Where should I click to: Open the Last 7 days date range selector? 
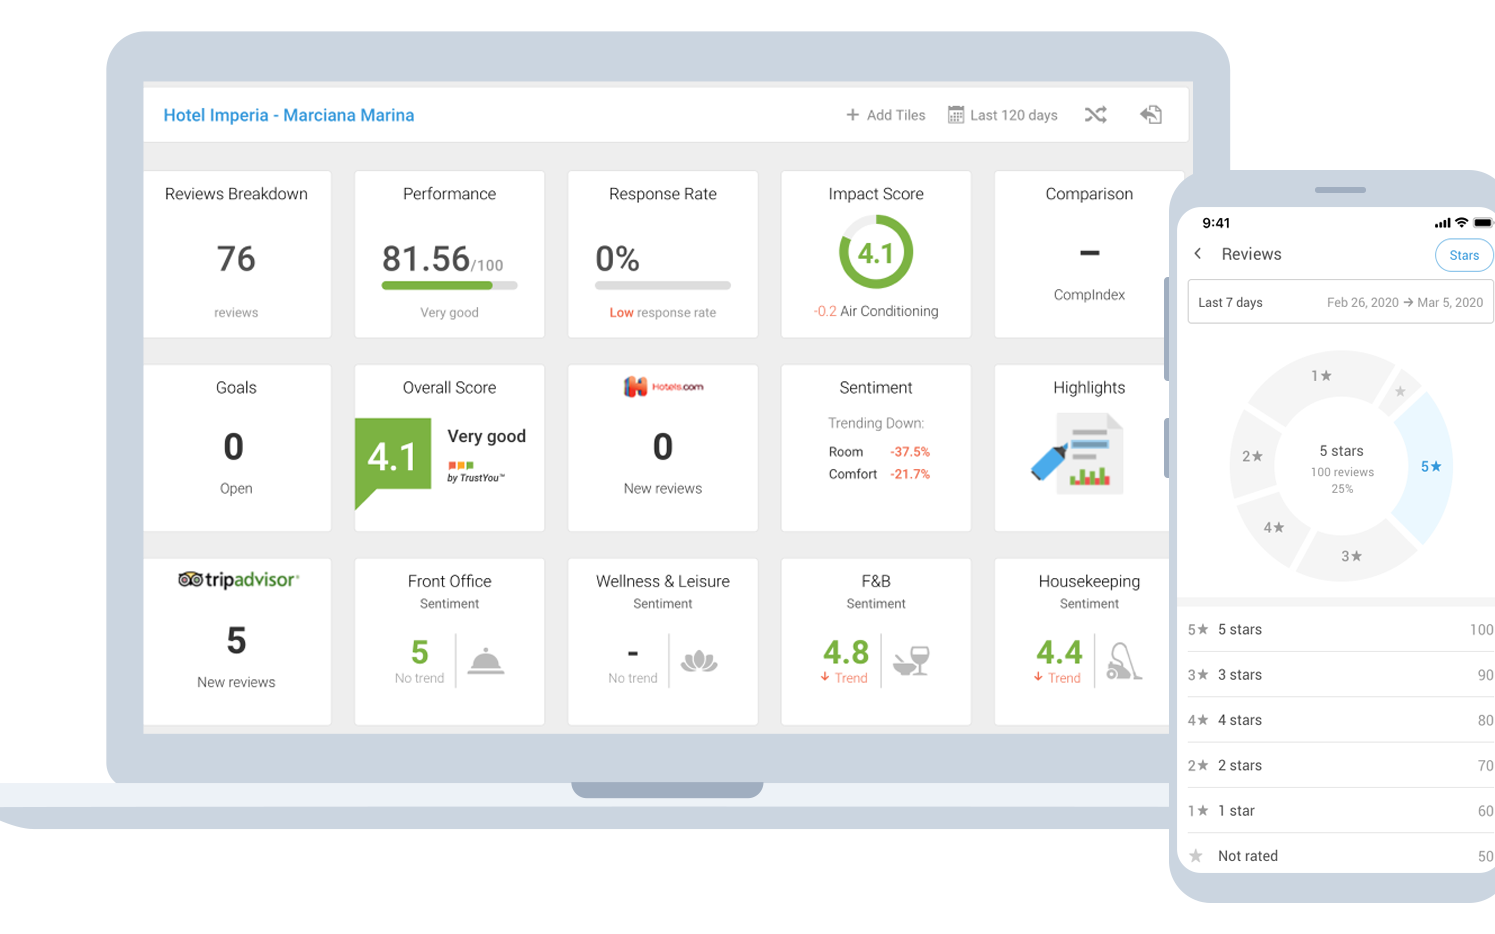1340,302
